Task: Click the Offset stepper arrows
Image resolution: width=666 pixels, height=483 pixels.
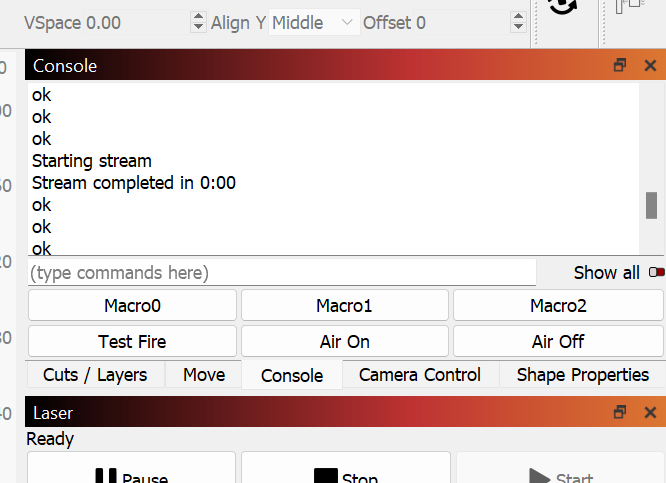Action: point(518,22)
